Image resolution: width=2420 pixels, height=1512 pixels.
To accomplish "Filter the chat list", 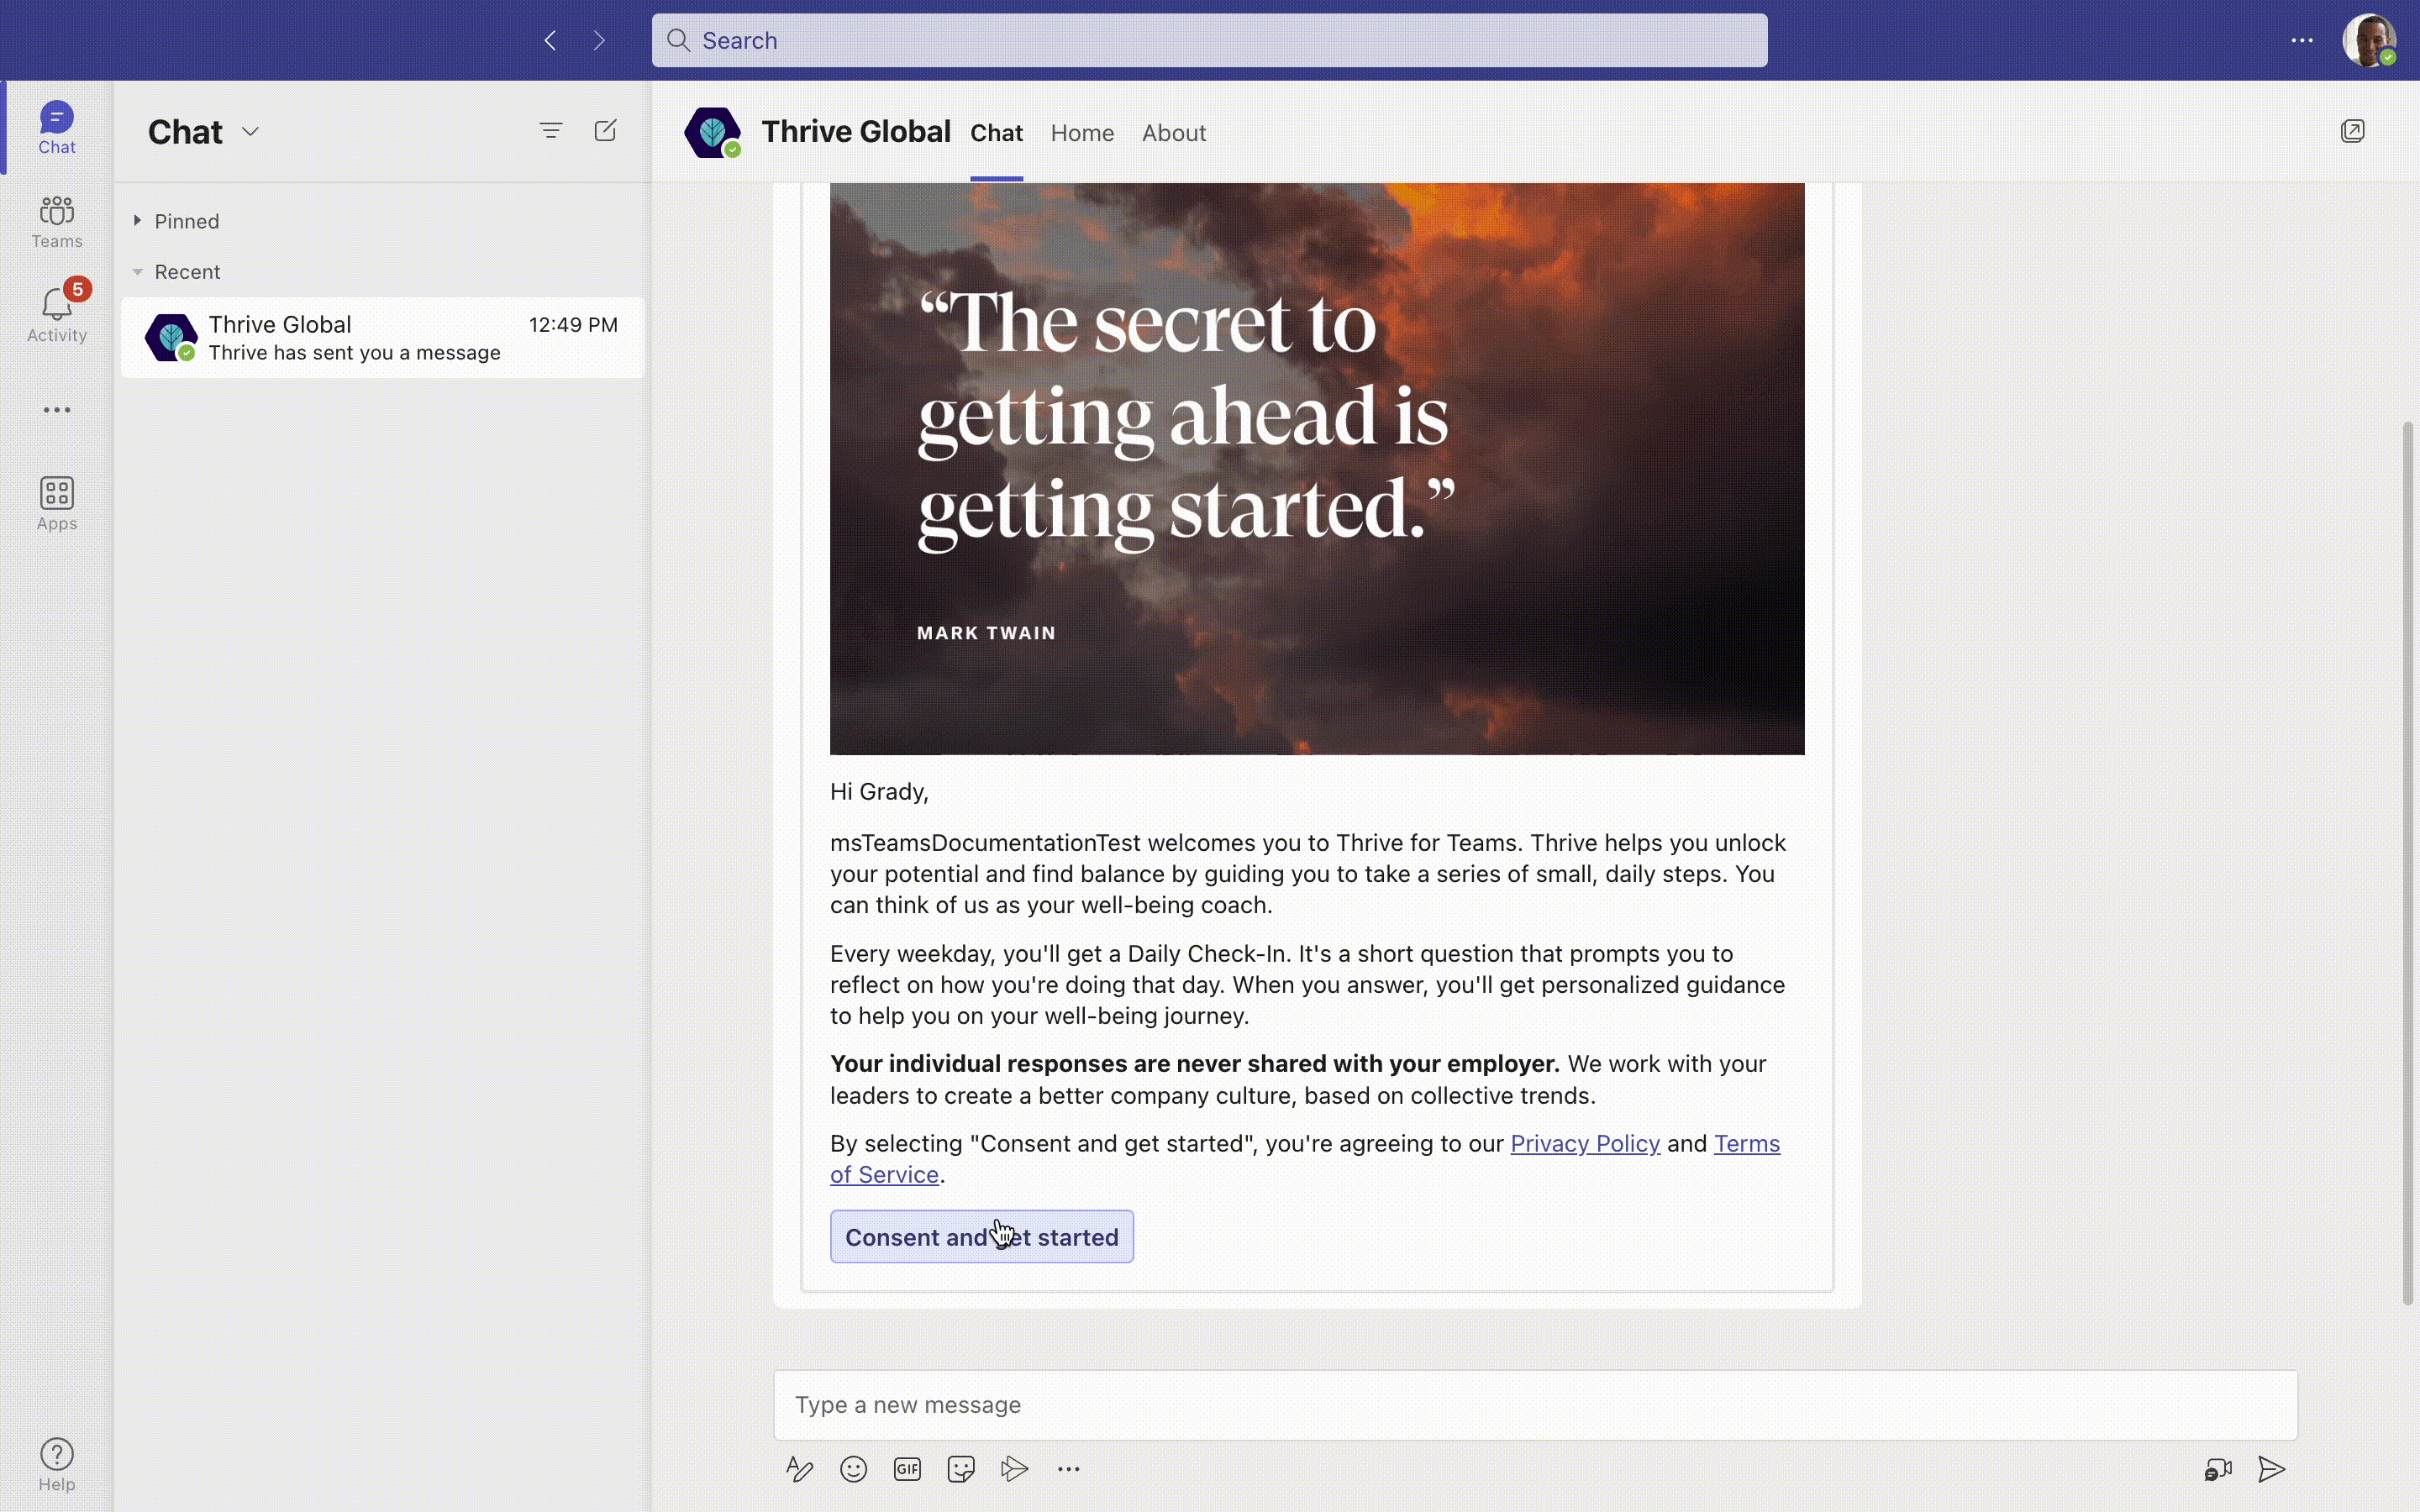I will 551,131.
